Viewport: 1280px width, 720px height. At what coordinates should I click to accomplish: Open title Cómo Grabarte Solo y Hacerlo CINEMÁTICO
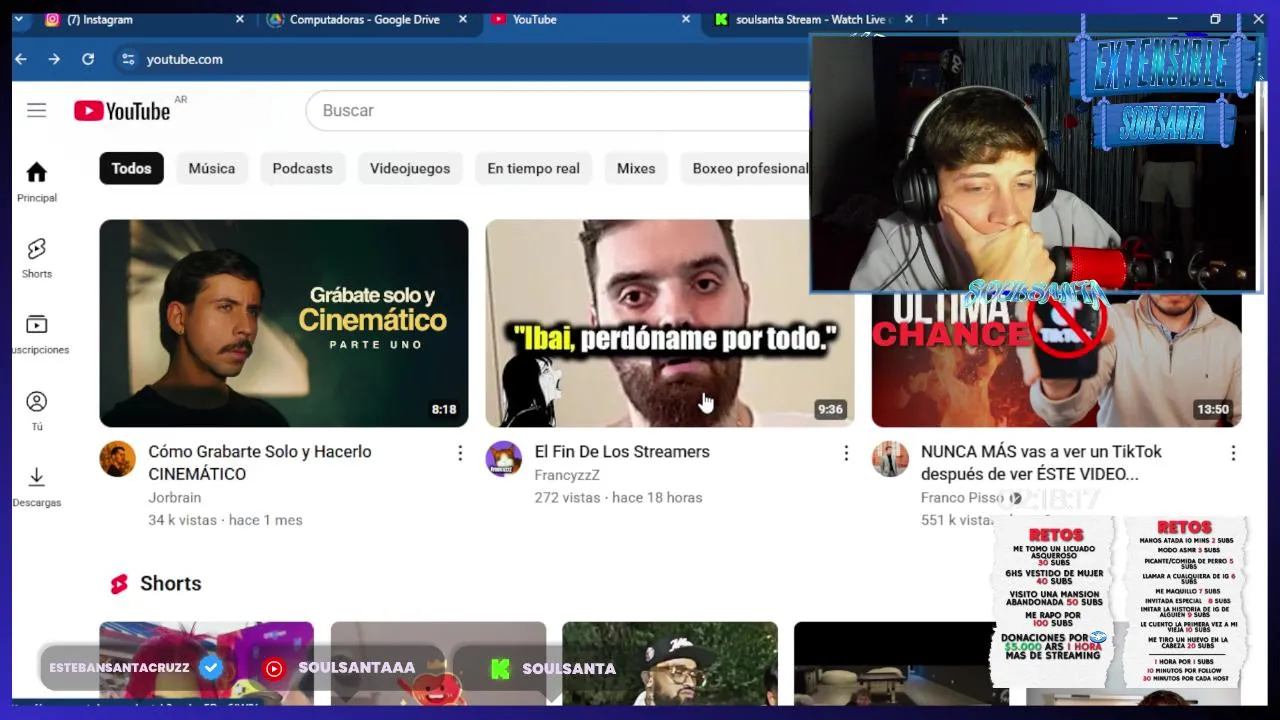pyautogui.click(x=260, y=463)
